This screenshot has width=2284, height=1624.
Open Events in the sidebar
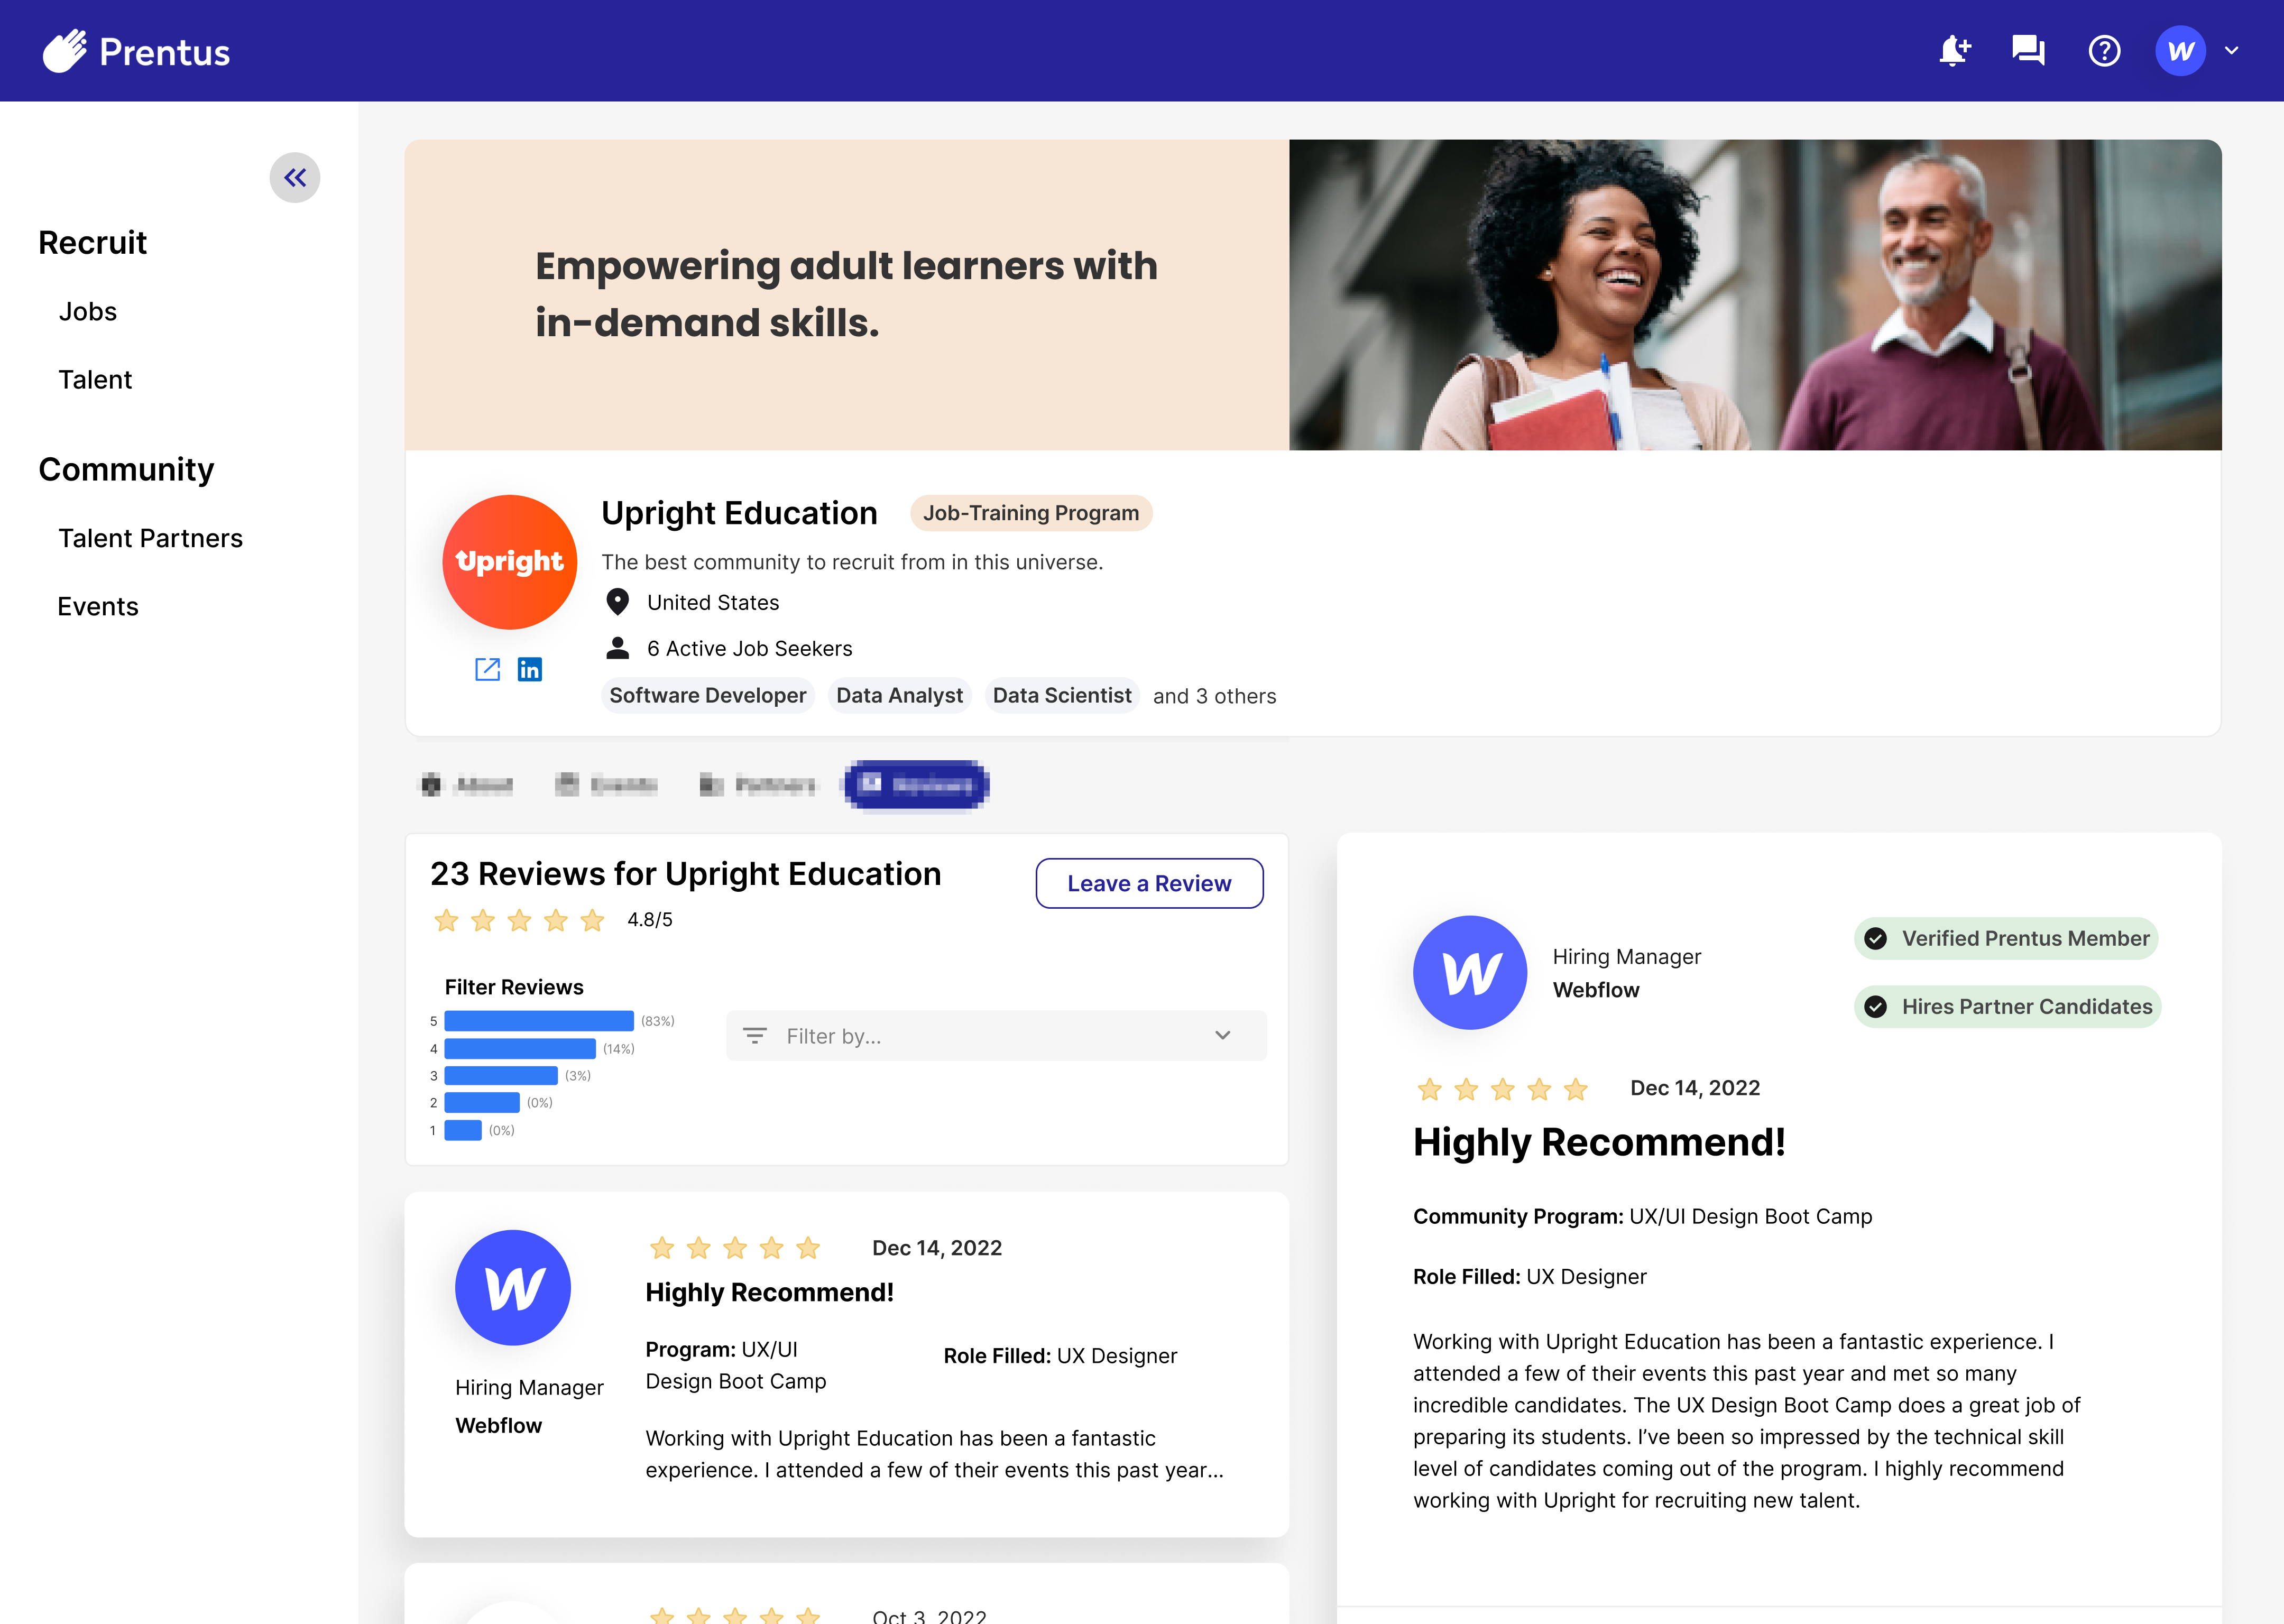[x=98, y=606]
